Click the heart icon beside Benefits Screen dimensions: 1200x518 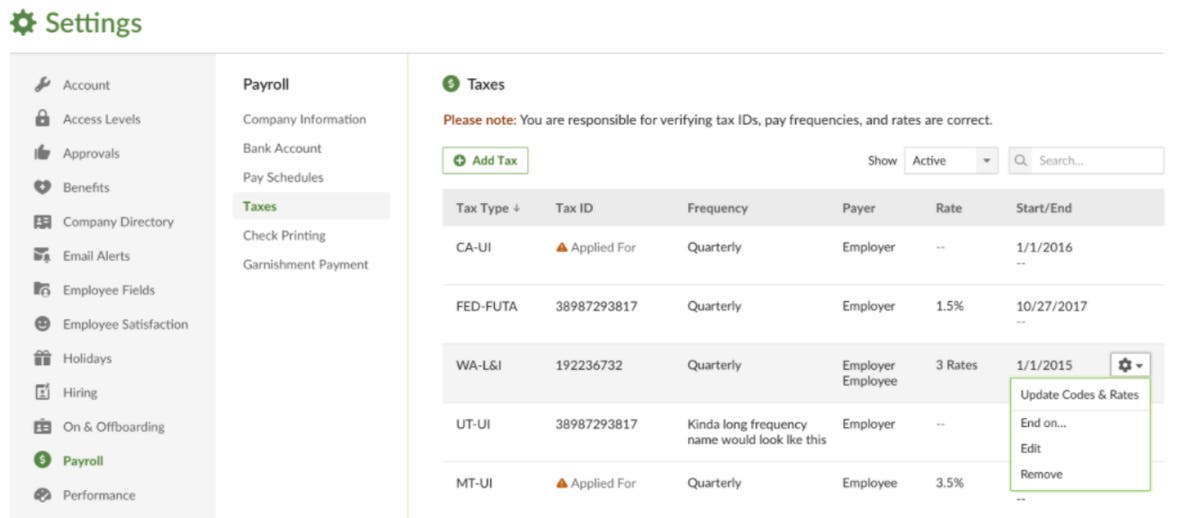(42, 187)
